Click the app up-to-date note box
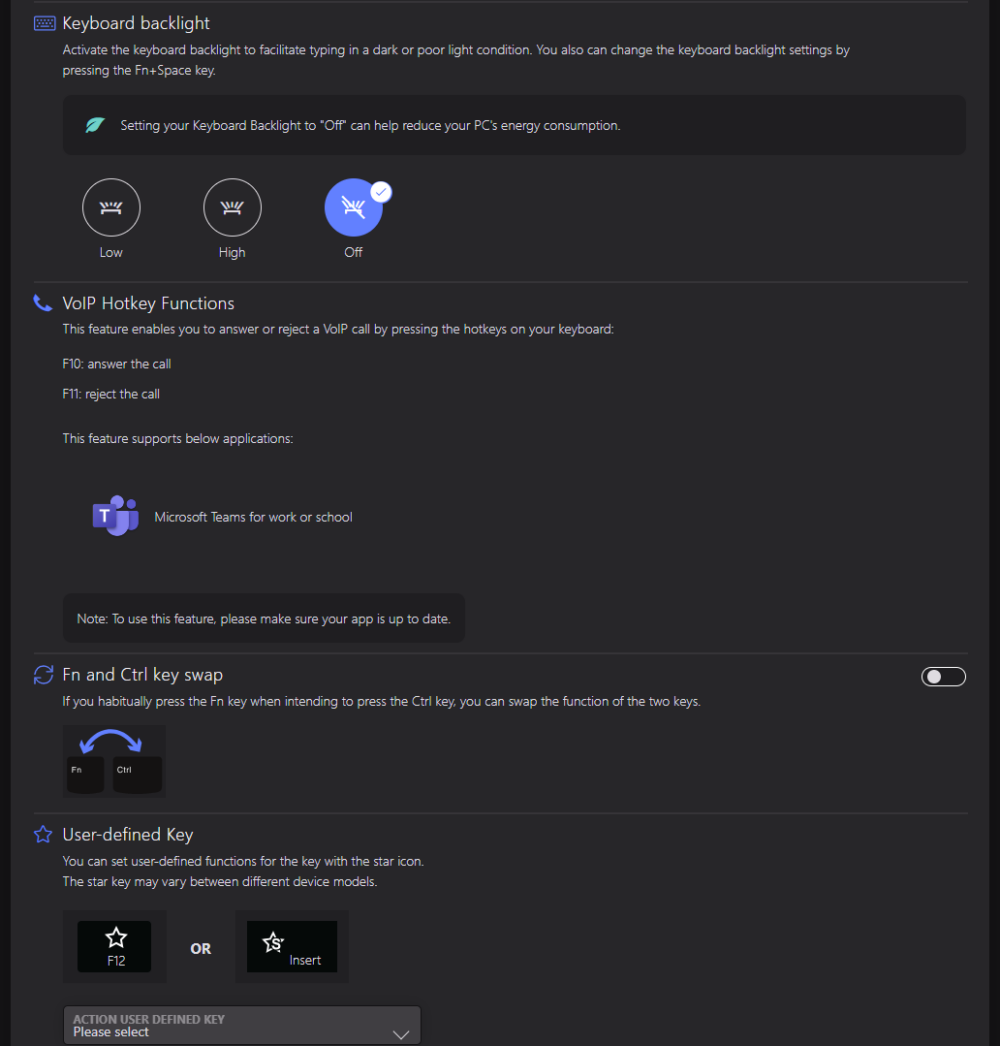This screenshot has width=1000, height=1046. tap(264, 619)
